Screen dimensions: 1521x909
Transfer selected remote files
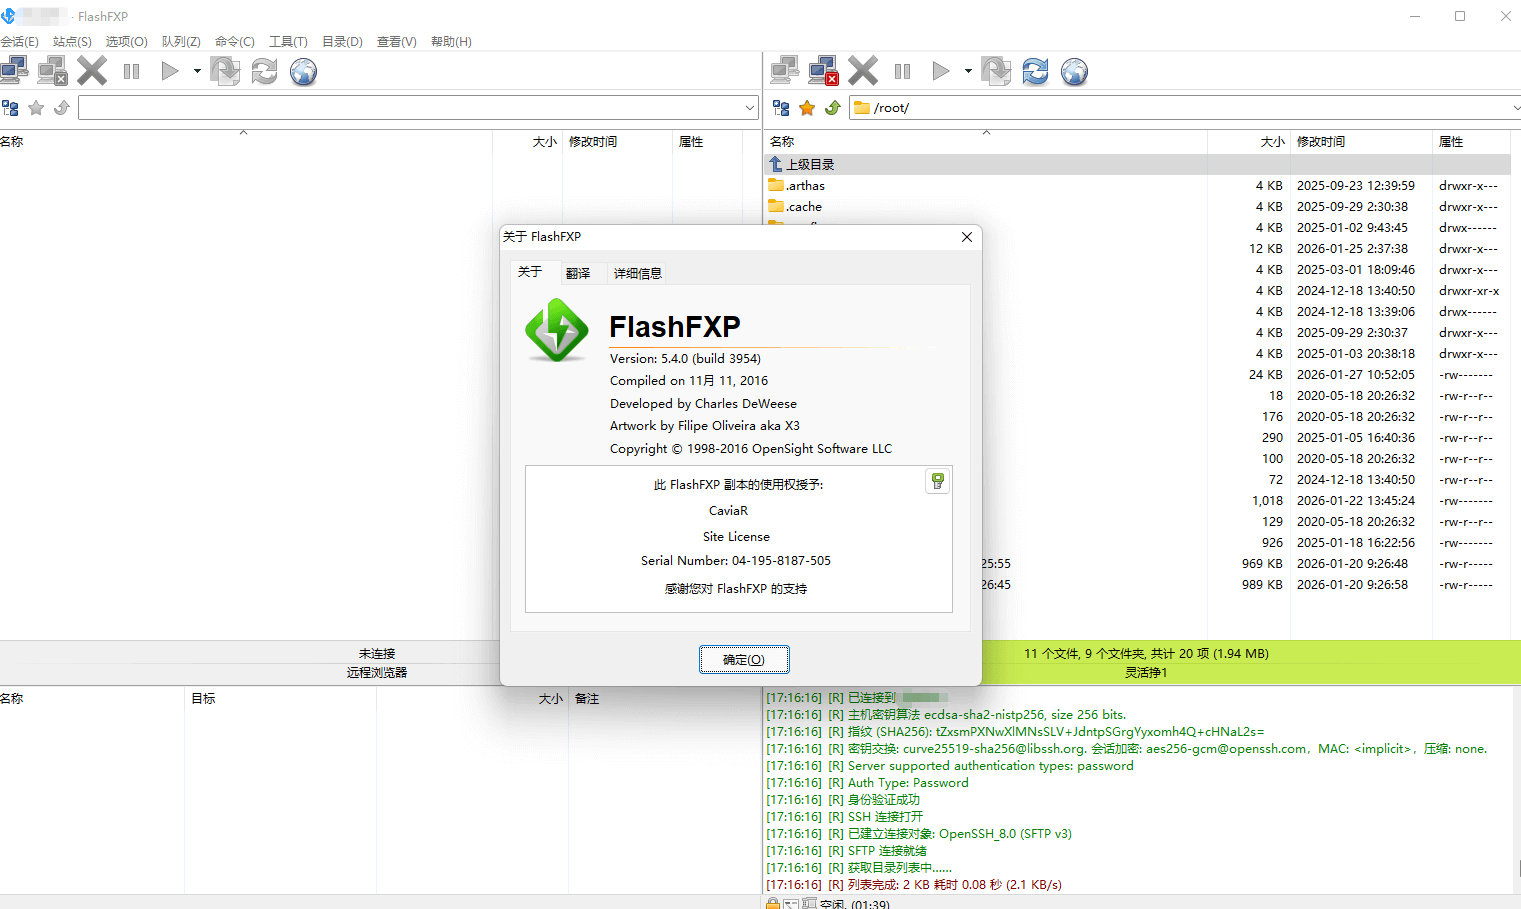tap(996, 71)
